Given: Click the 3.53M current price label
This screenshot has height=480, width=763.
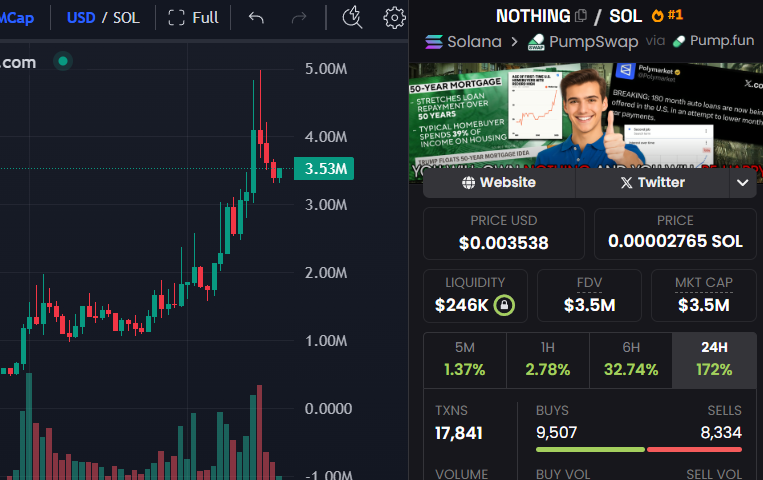Looking at the screenshot, I should (x=324, y=168).
